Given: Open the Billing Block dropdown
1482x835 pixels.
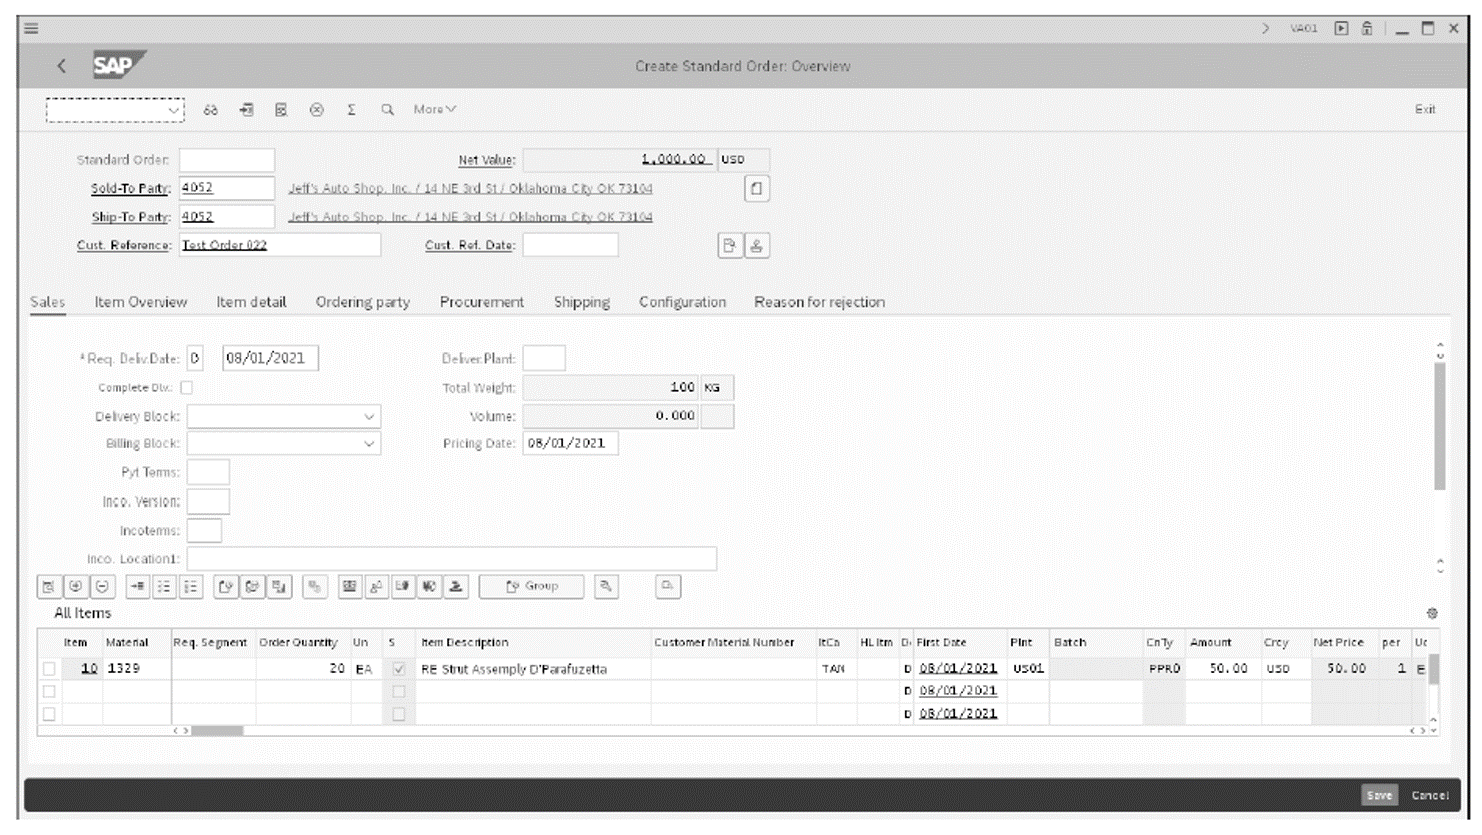Looking at the screenshot, I should click(x=368, y=442).
